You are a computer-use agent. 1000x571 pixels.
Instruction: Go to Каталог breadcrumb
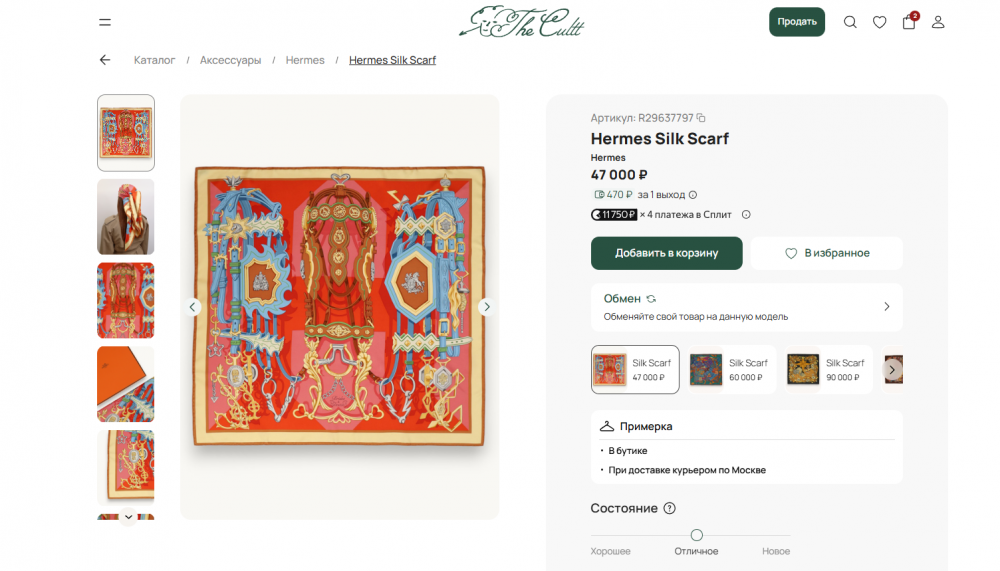click(x=154, y=60)
